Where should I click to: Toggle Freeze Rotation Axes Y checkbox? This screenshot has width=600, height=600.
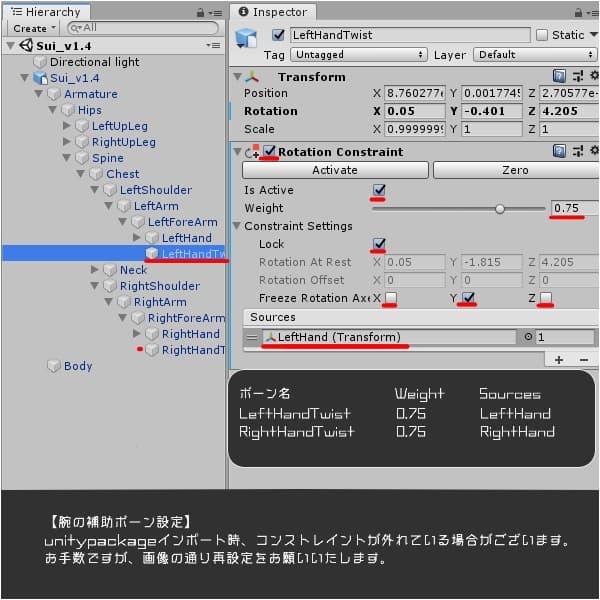coord(468,297)
